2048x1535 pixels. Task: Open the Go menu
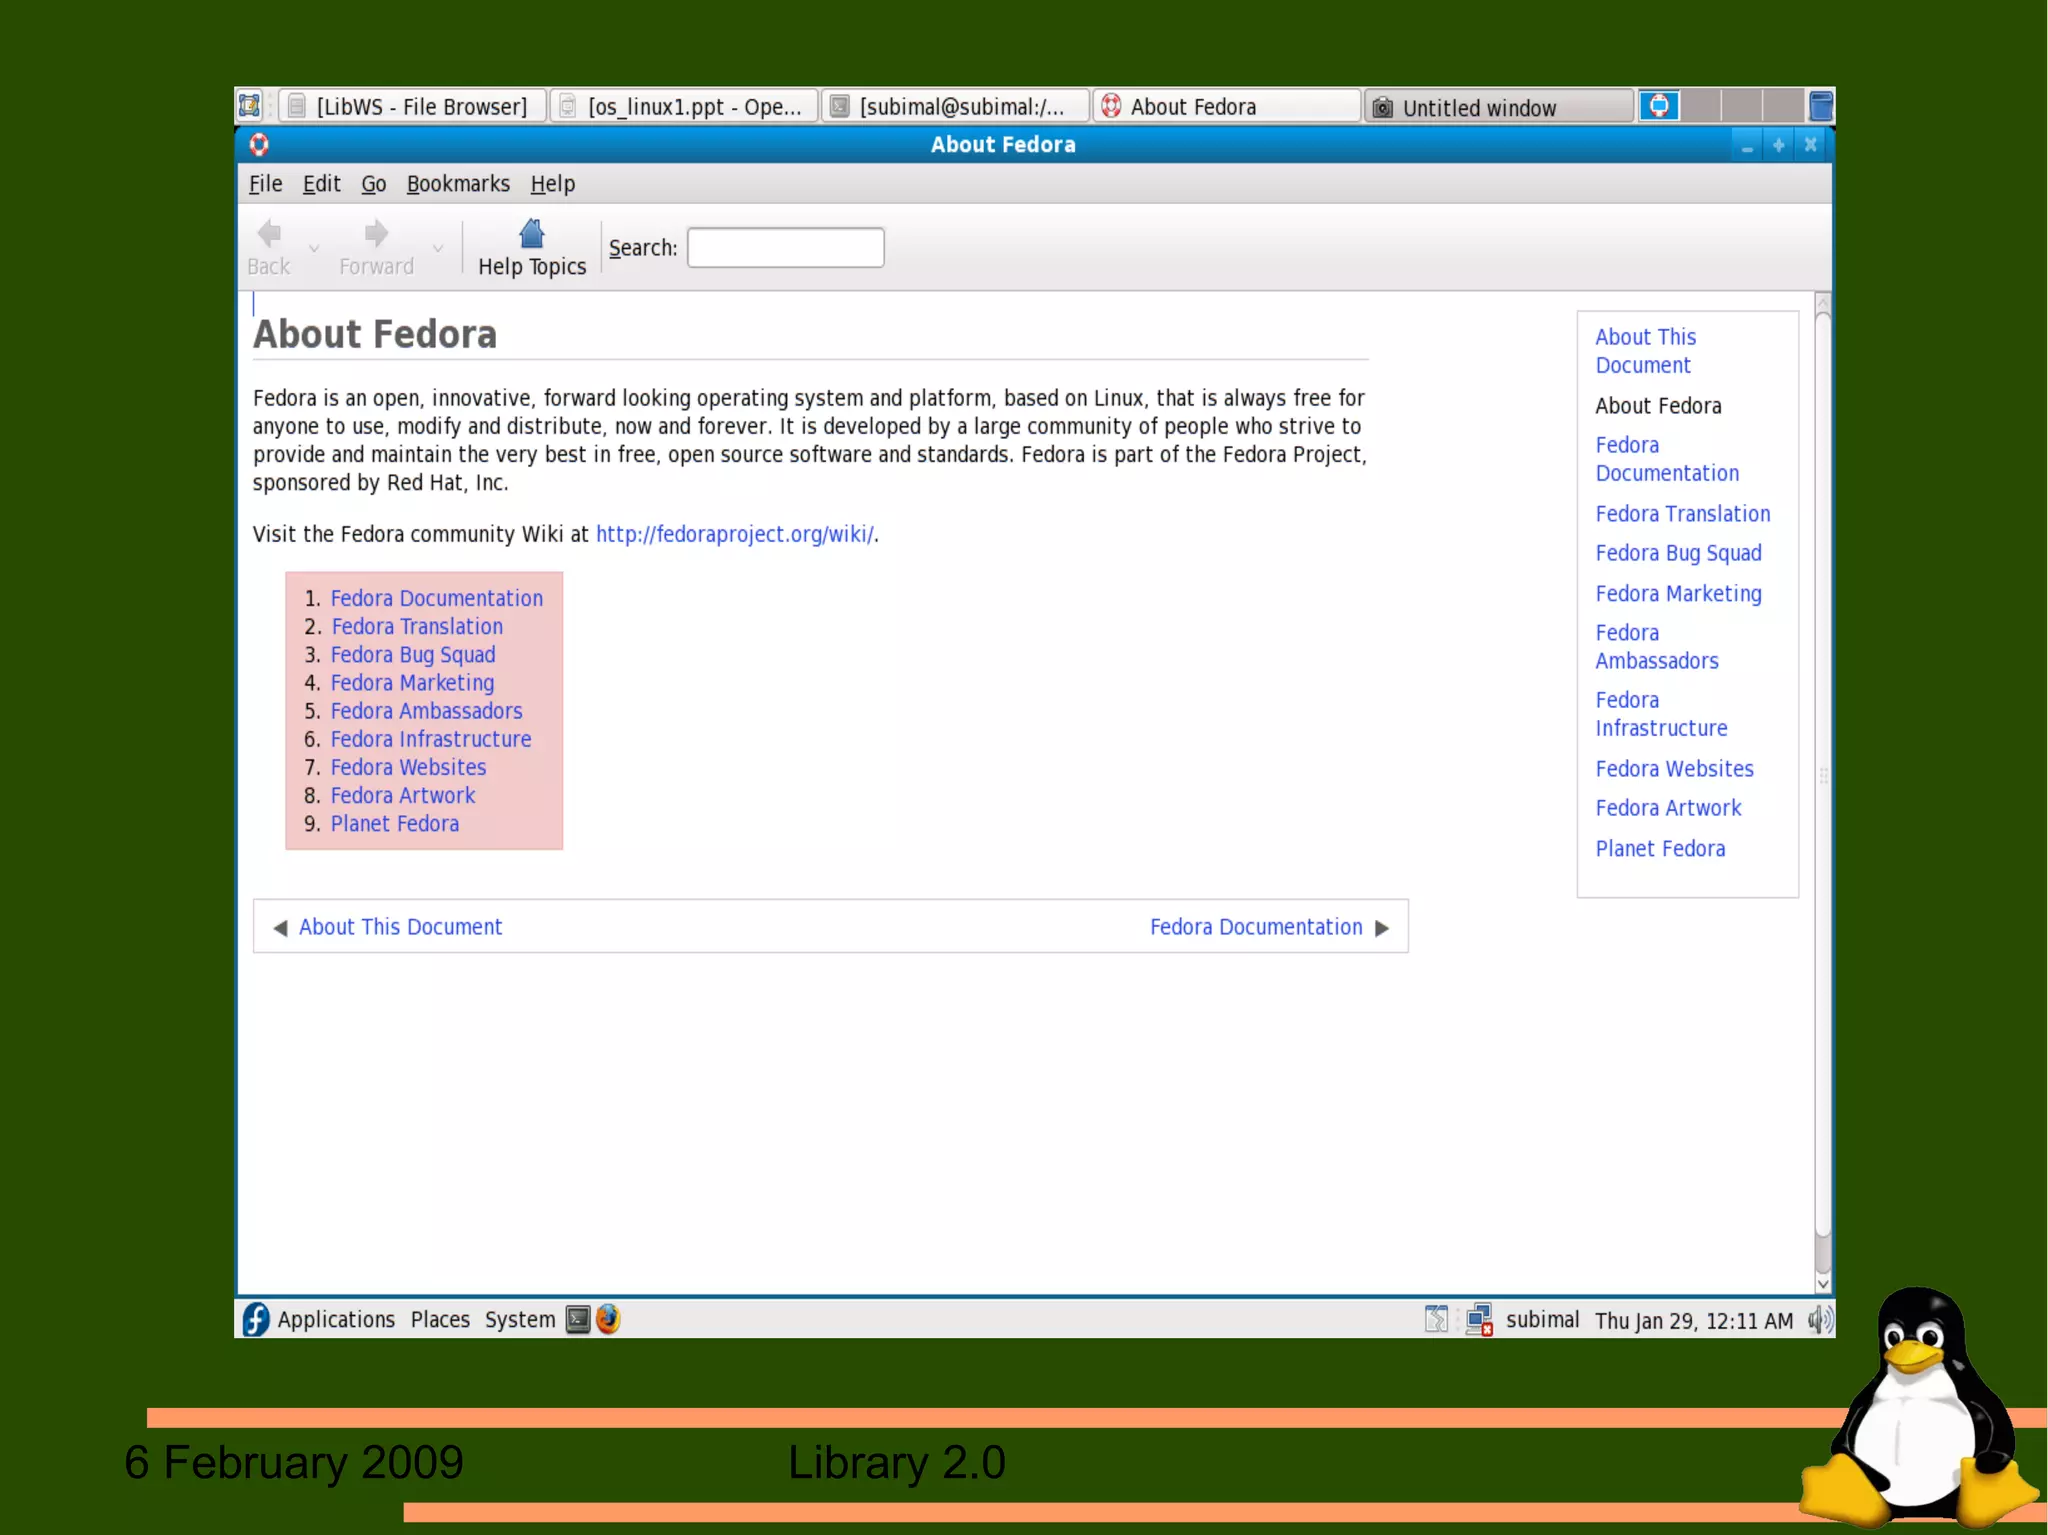pyautogui.click(x=373, y=184)
